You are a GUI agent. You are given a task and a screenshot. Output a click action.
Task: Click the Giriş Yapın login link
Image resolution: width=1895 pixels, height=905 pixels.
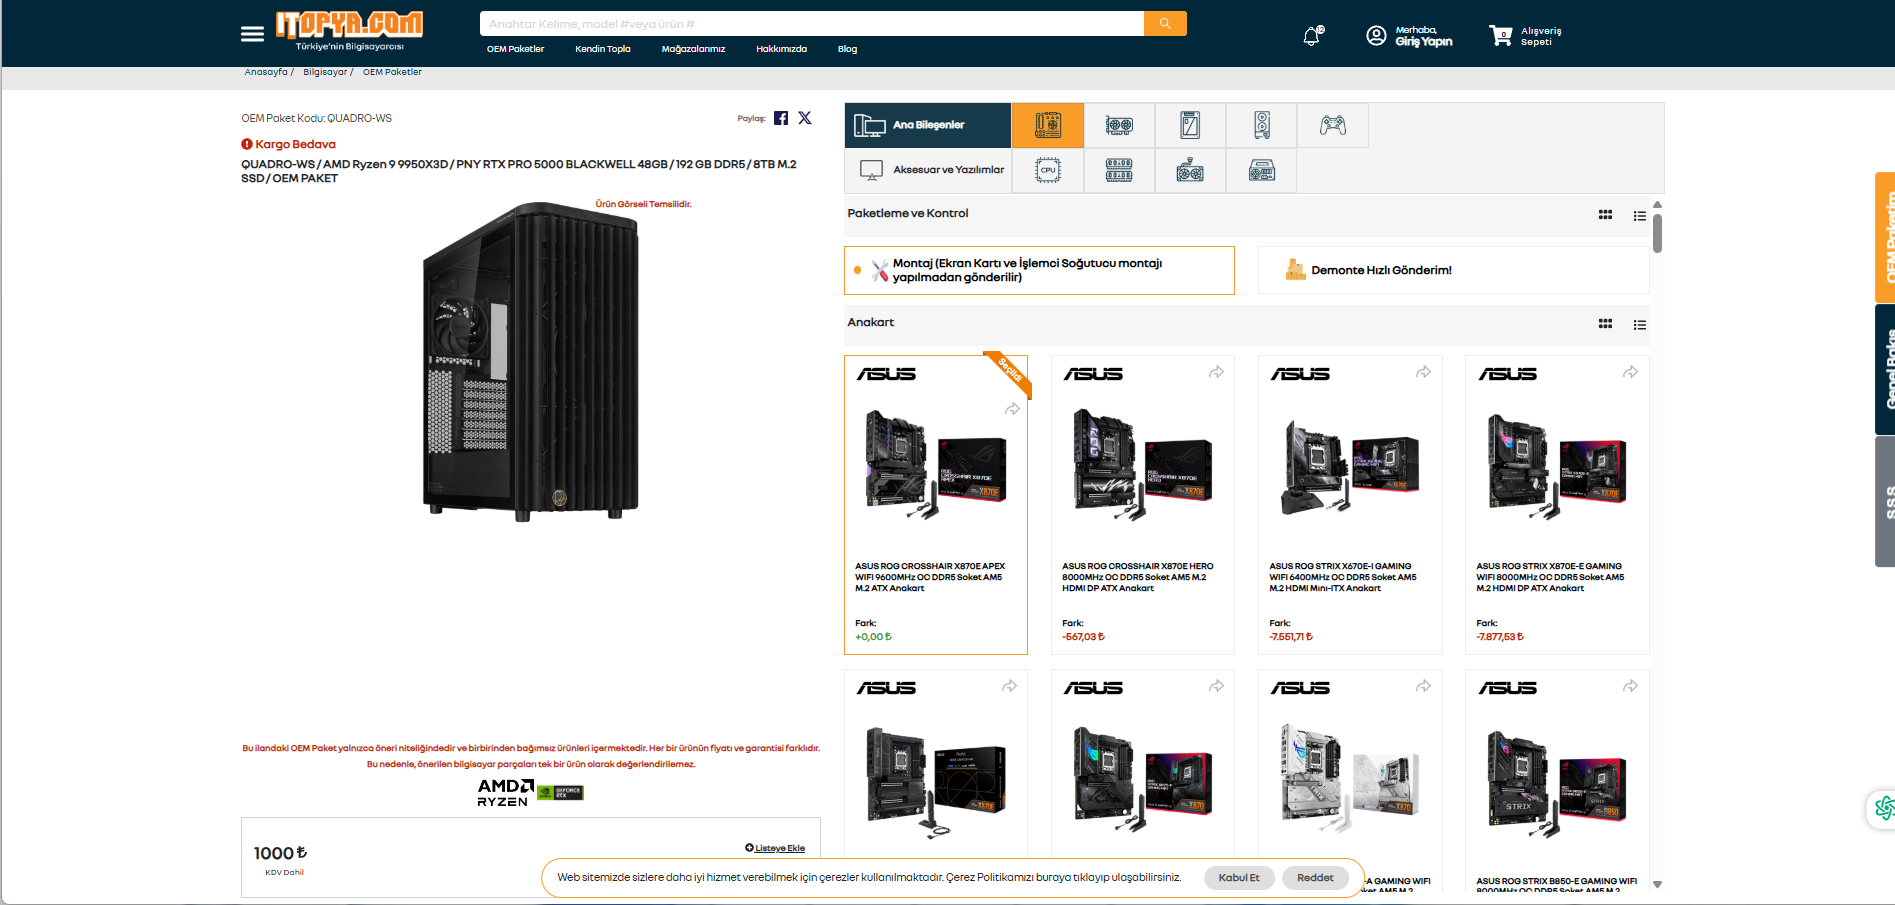1424,42
